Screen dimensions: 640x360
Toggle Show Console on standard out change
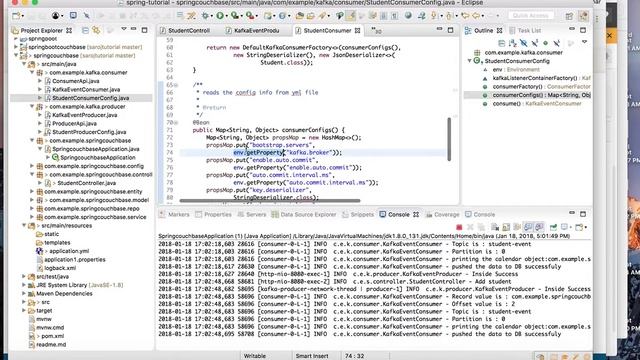click(528, 227)
